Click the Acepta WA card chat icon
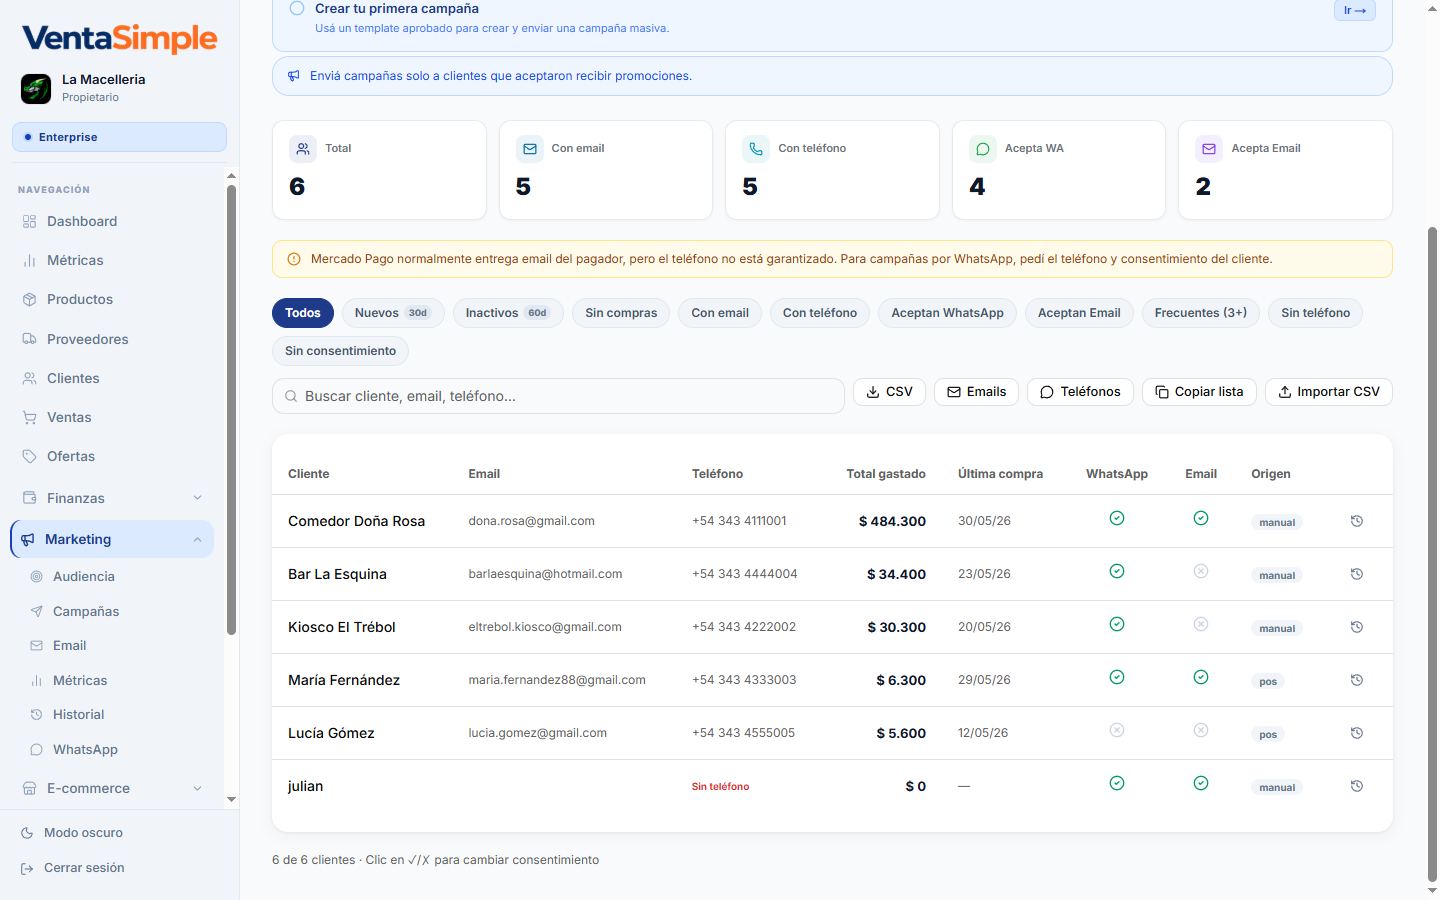The height and width of the screenshot is (900, 1440). click(983, 149)
